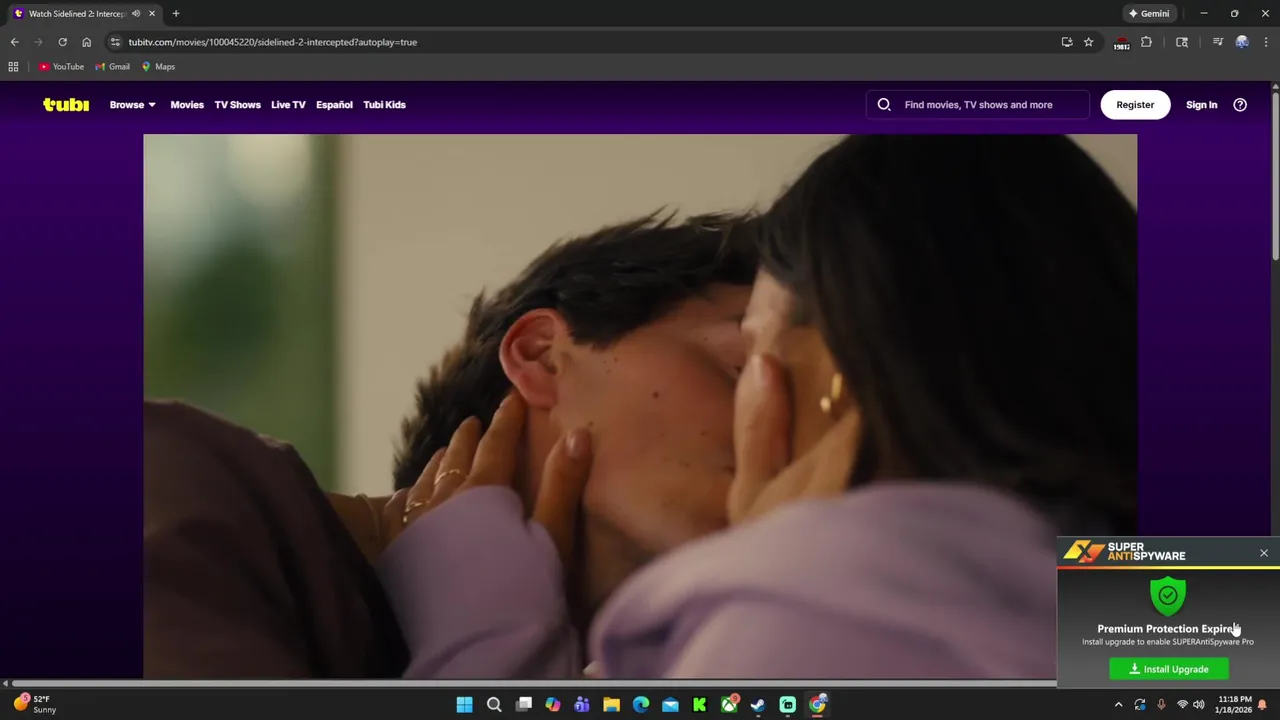Click the tubitv.com address bar URL
This screenshot has height=720, width=1280.
(x=273, y=42)
